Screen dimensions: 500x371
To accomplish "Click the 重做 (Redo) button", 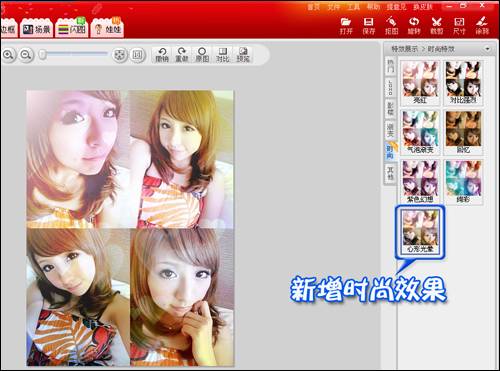I will click(182, 55).
